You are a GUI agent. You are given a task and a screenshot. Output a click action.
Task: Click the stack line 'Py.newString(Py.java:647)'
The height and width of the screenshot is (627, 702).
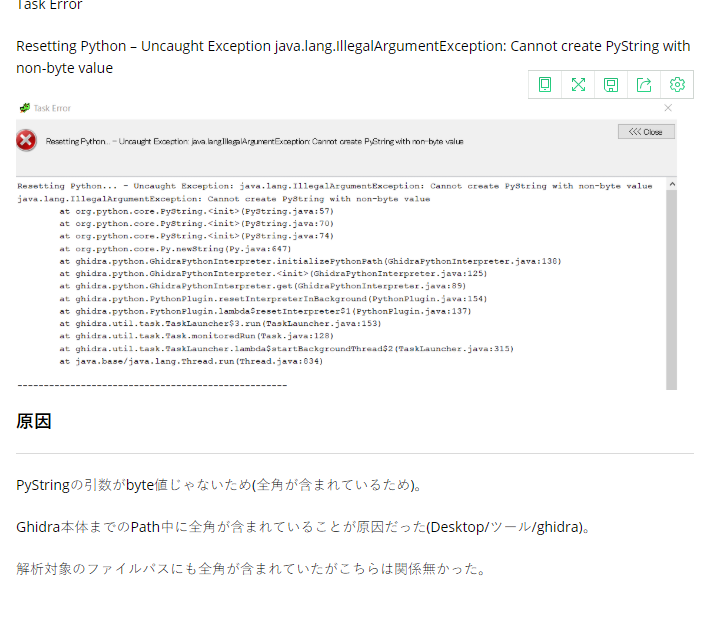coord(176,249)
